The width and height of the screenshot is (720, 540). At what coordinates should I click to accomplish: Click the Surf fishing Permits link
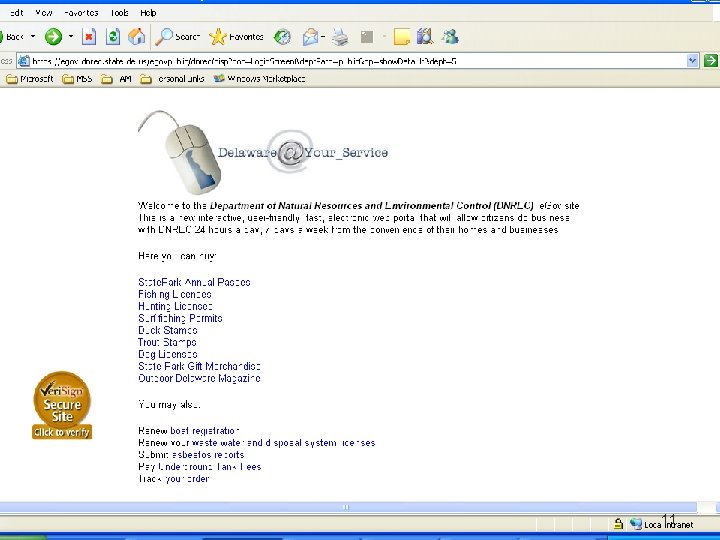pyautogui.click(x=180, y=318)
